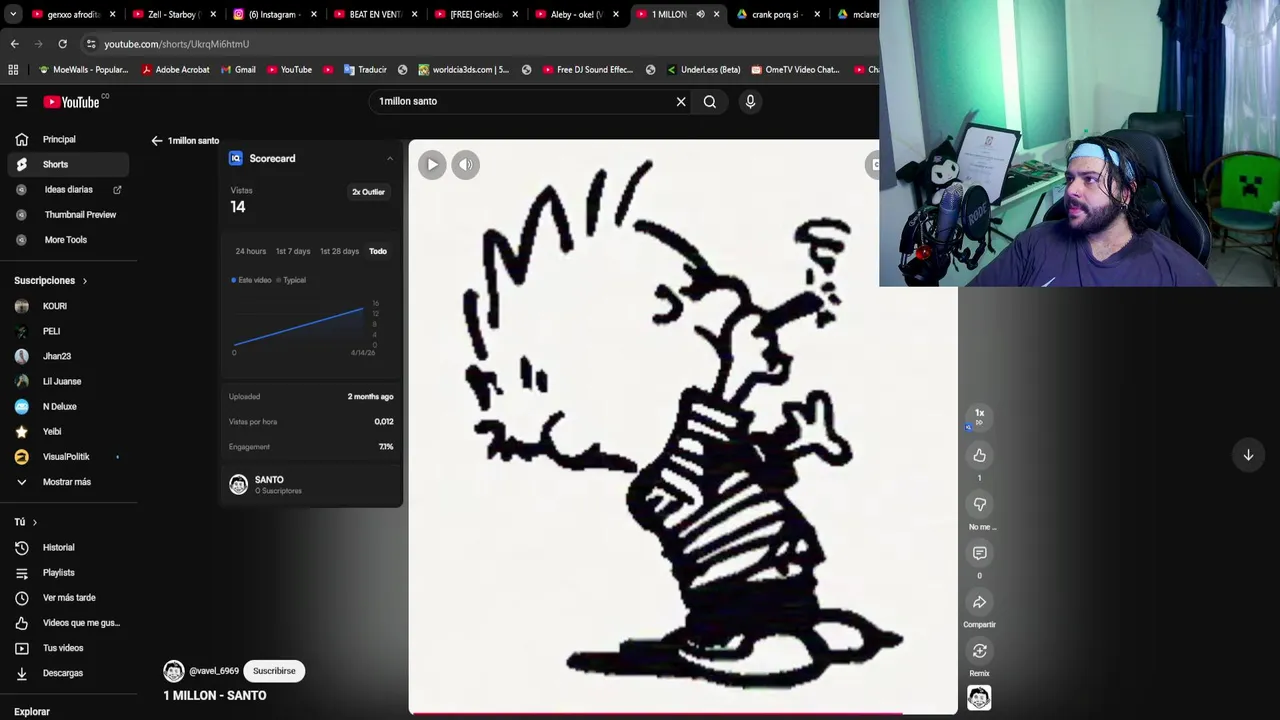Viewport: 1280px width, 720px height.
Task: Switch to the BEAT EN VENTA browser tab
Action: 375,14
